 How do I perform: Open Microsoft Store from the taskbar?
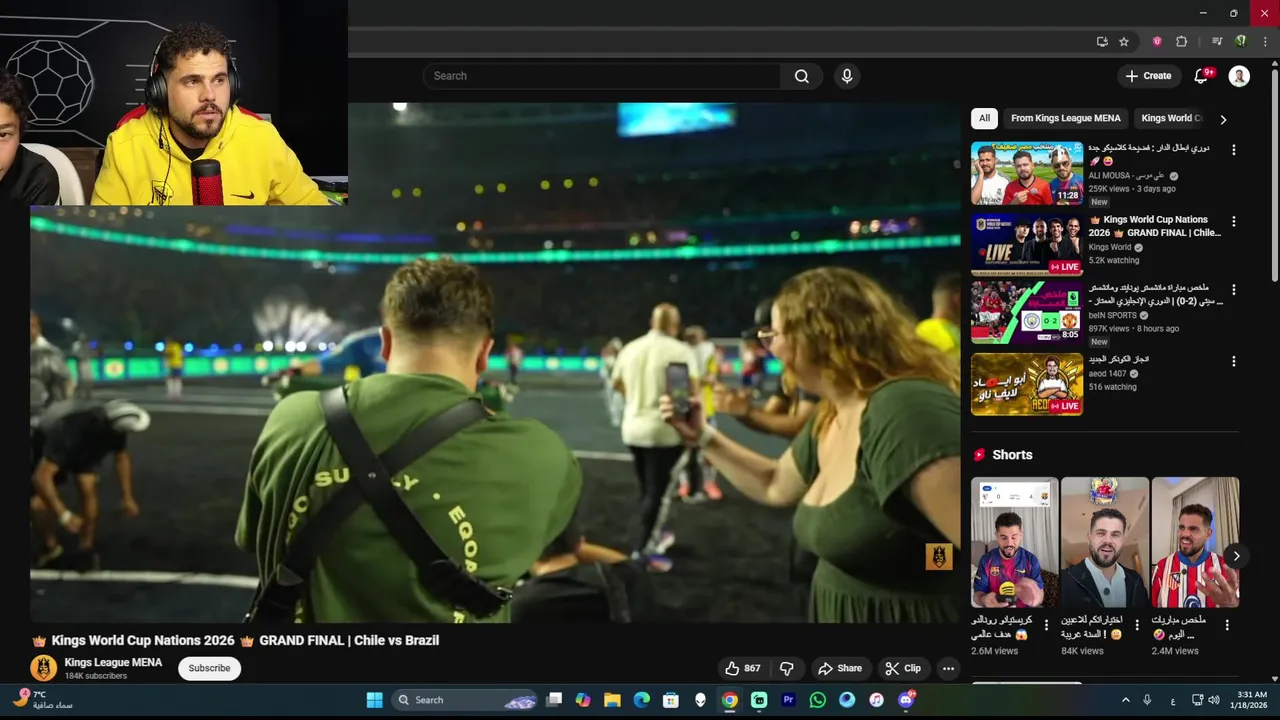click(671, 700)
